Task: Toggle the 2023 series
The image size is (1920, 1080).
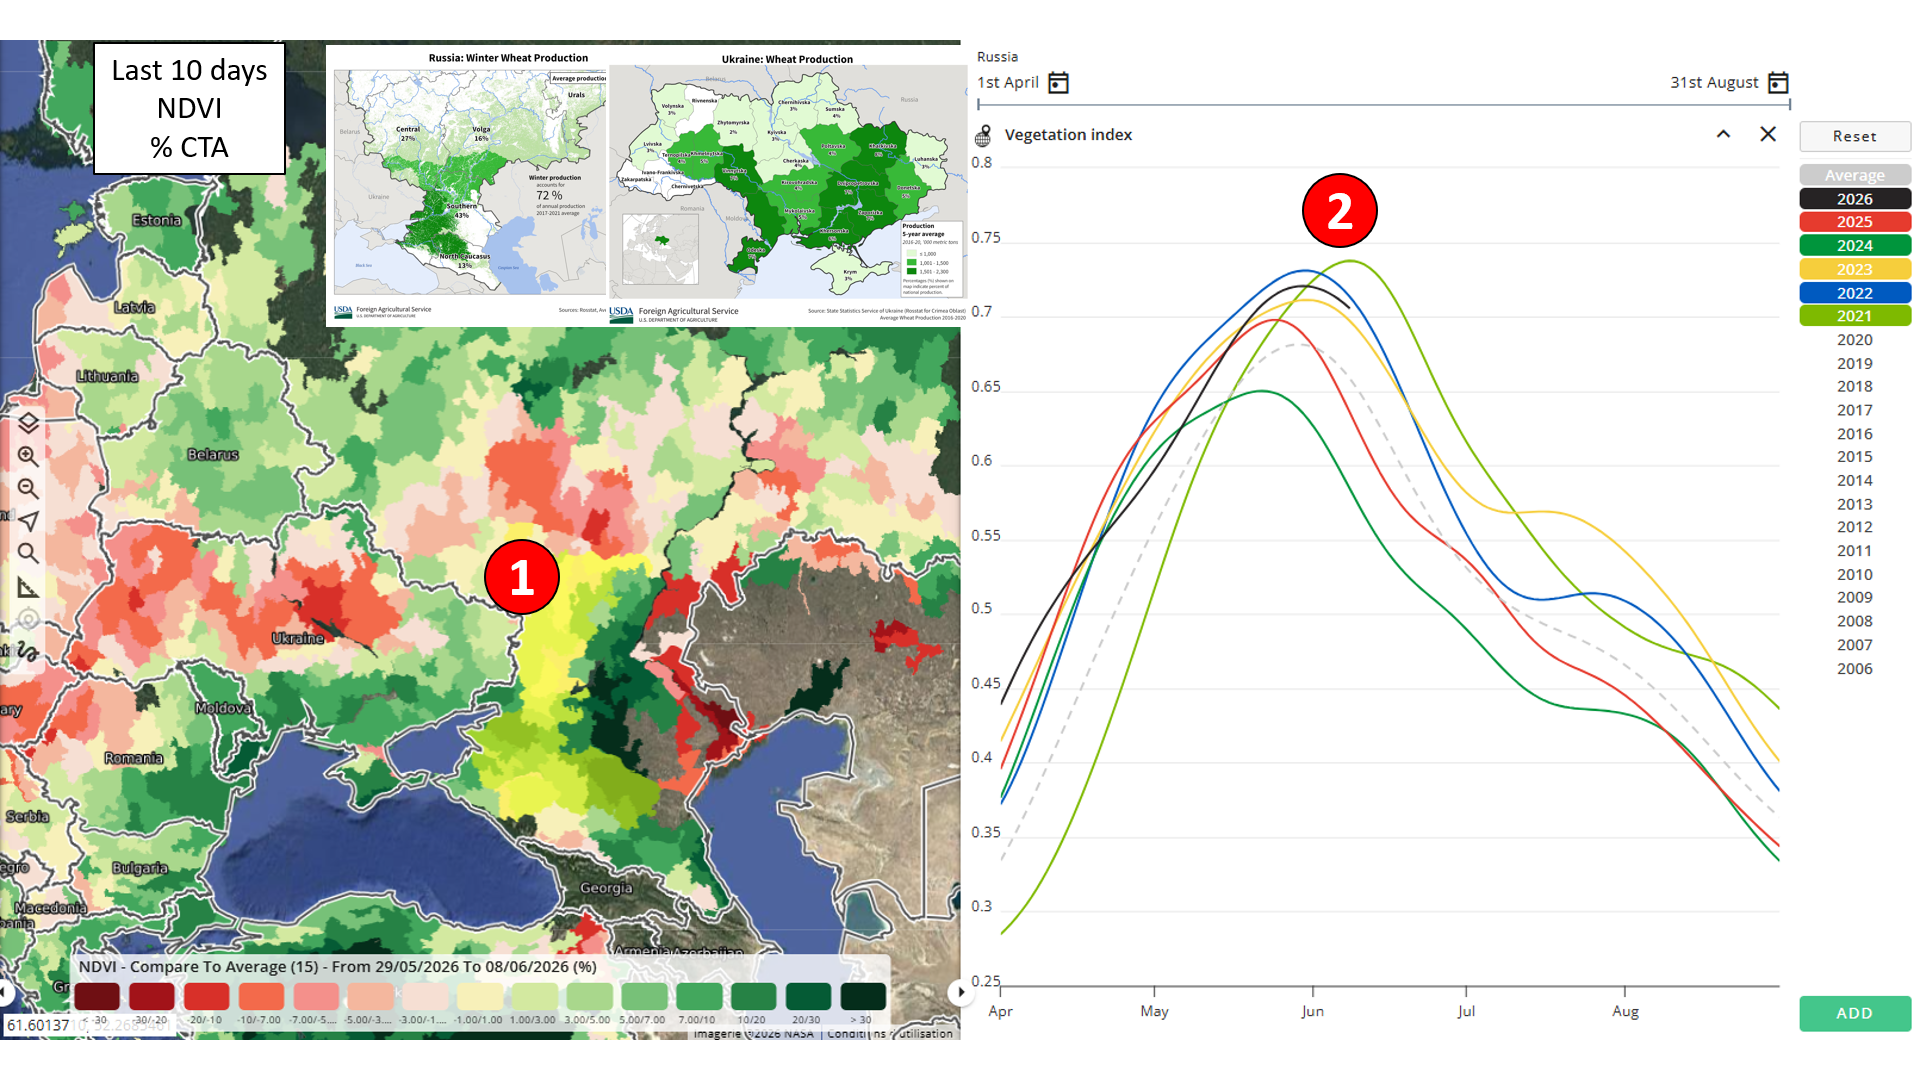Action: tap(1855, 269)
